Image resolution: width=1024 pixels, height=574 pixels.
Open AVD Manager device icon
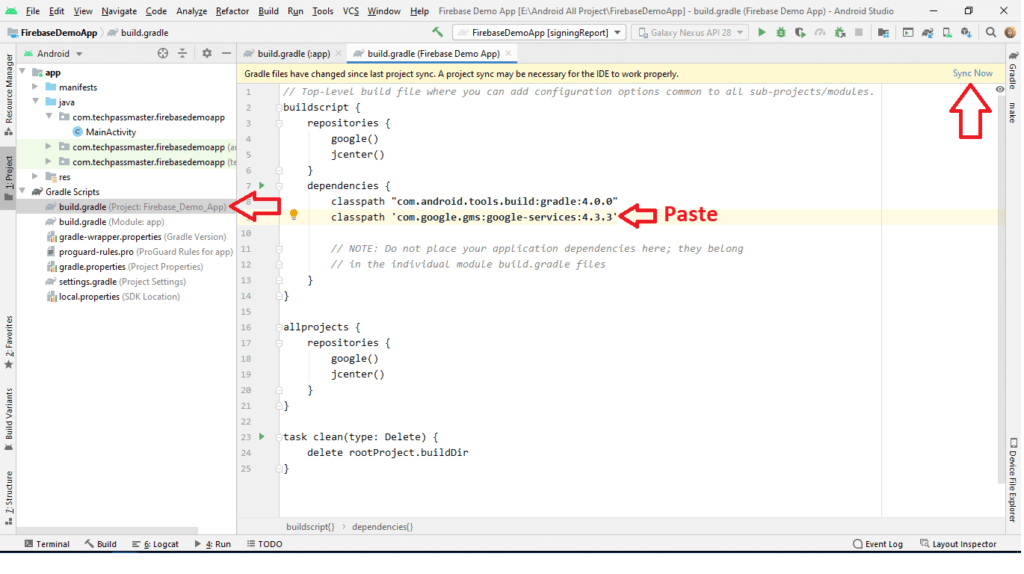pyautogui.click(x=947, y=32)
